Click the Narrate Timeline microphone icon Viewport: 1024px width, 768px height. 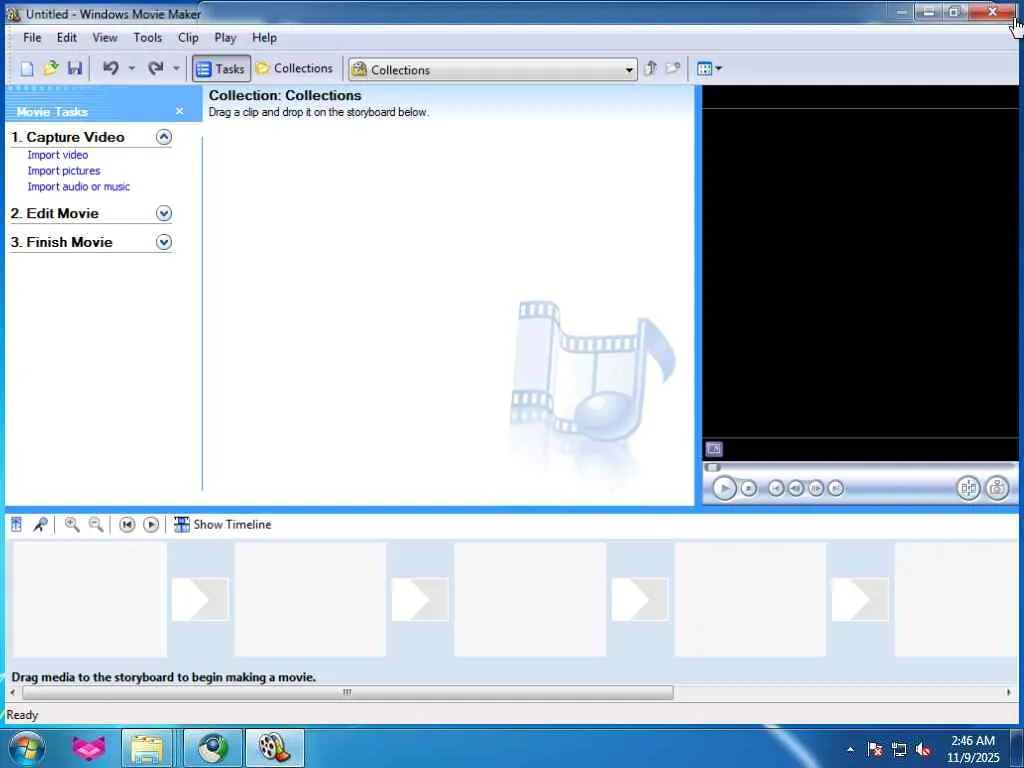tap(40, 524)
